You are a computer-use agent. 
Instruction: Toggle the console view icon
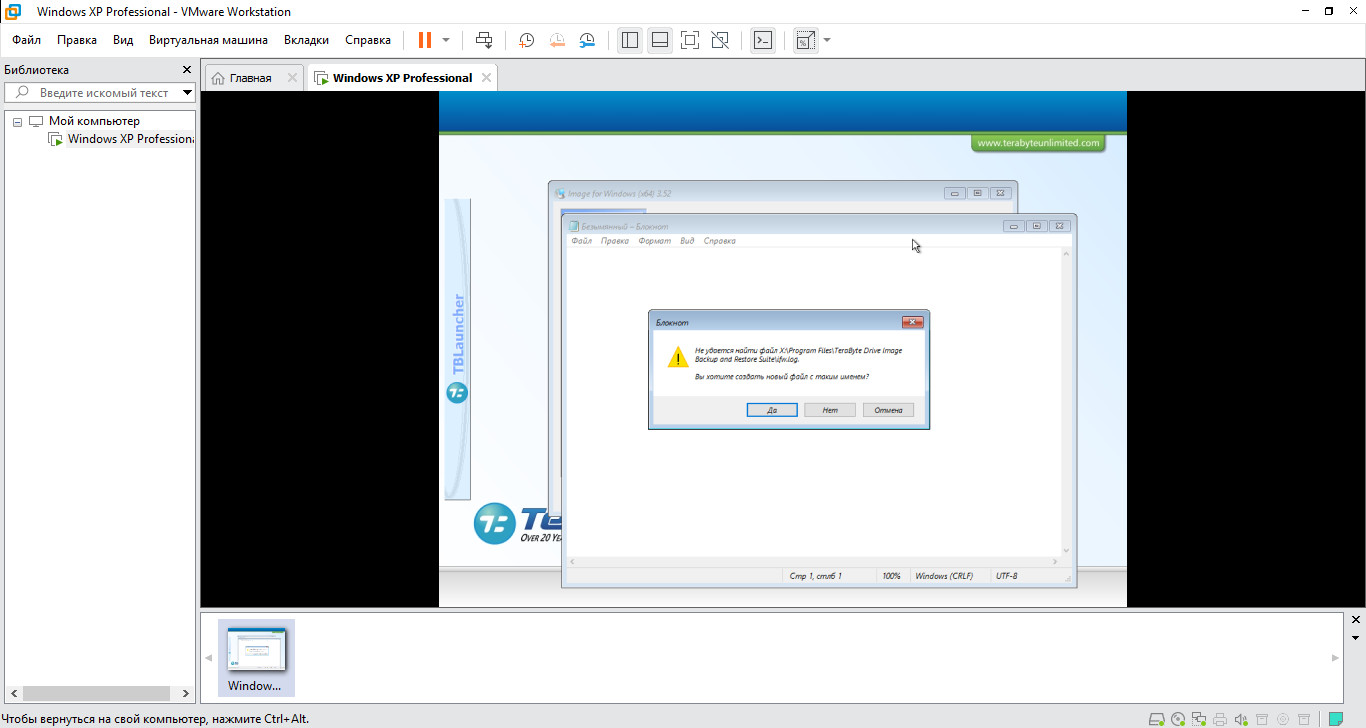click(763, 40)
